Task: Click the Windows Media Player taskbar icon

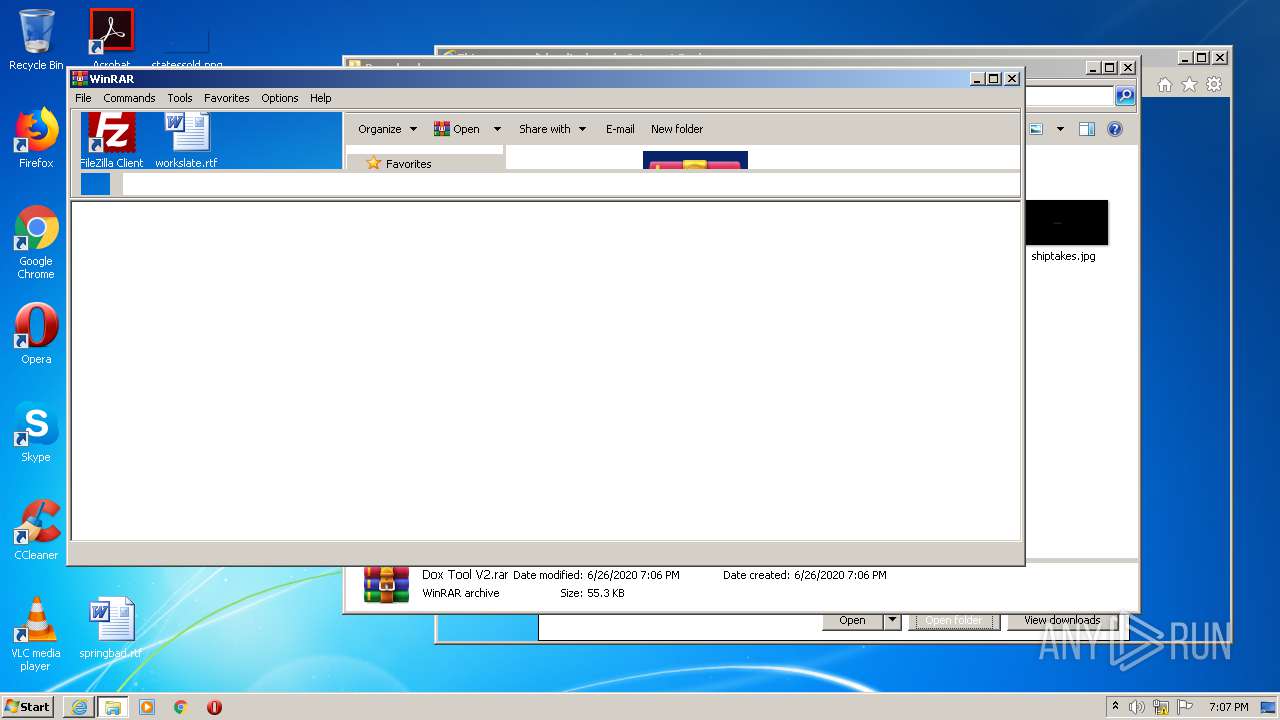Action: (x=147, y=707)
